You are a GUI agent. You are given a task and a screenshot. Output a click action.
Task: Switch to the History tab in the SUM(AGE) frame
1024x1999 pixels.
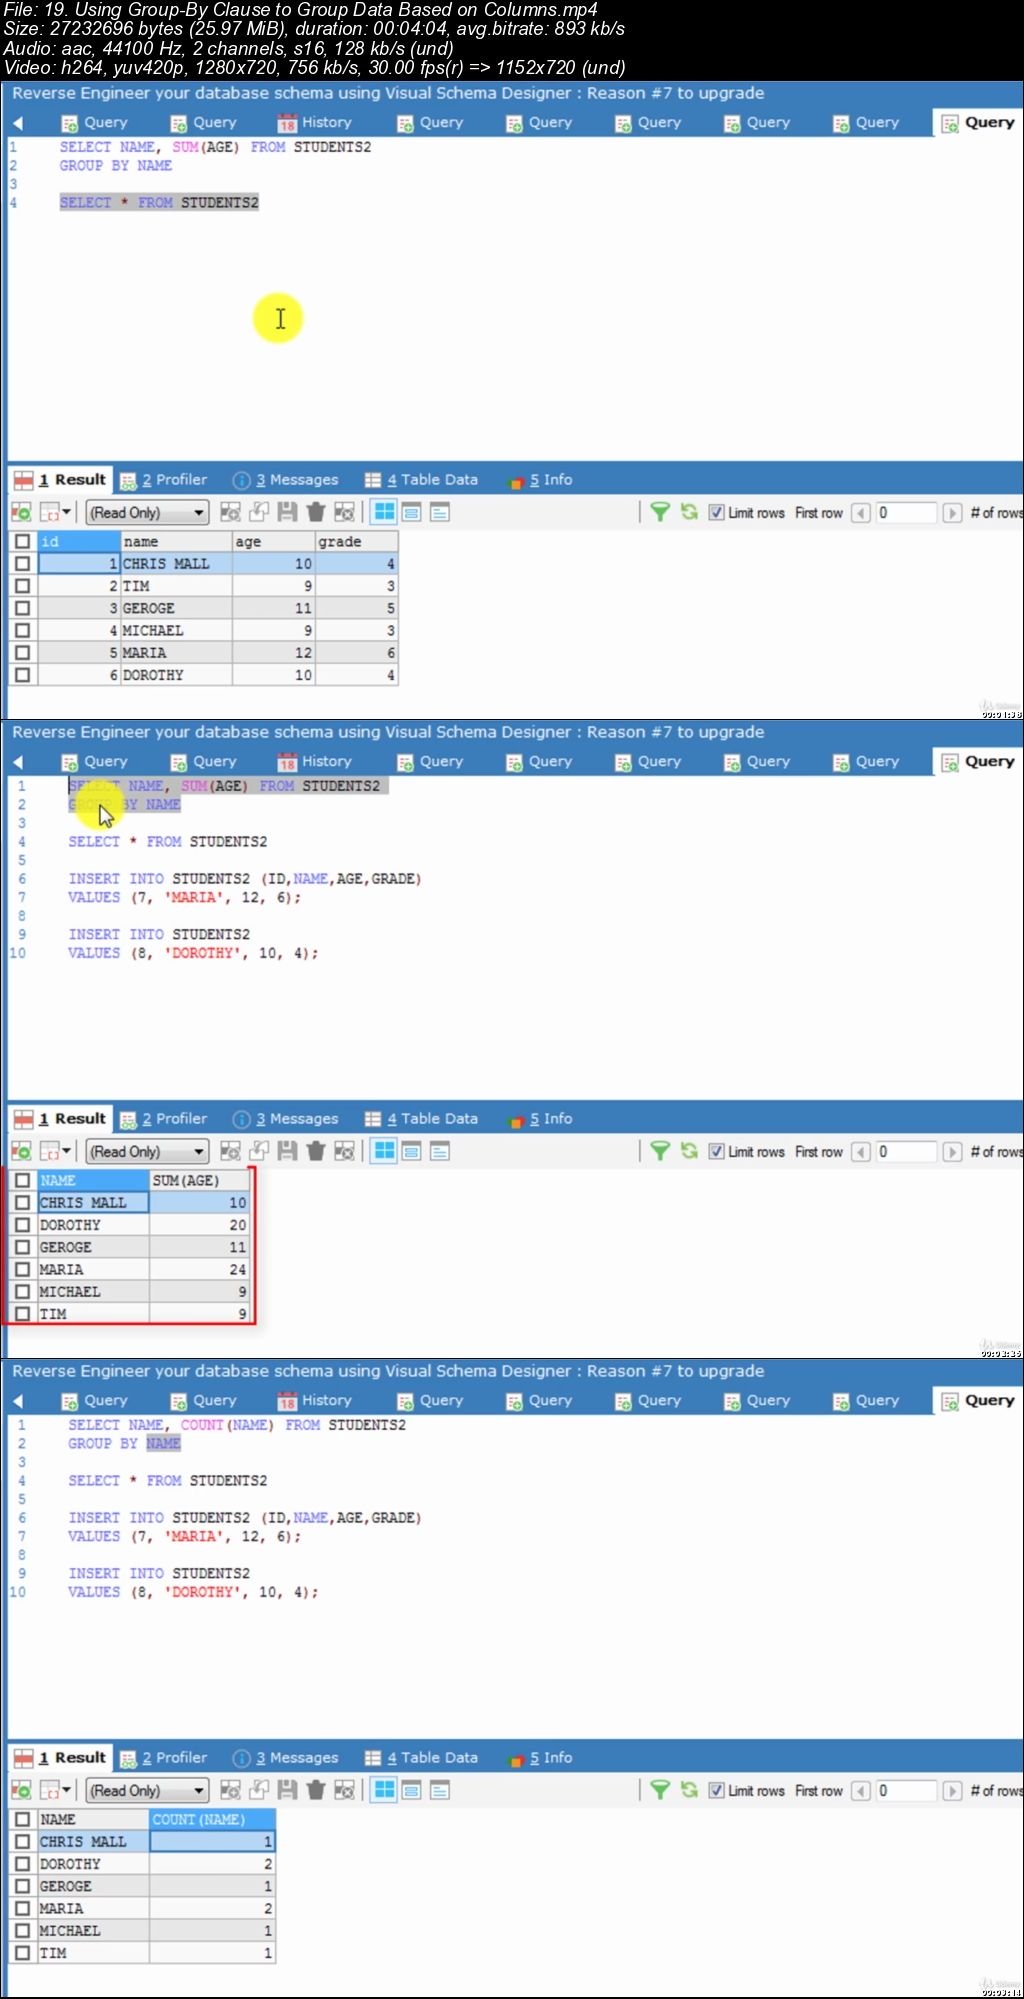click(315, 762)
